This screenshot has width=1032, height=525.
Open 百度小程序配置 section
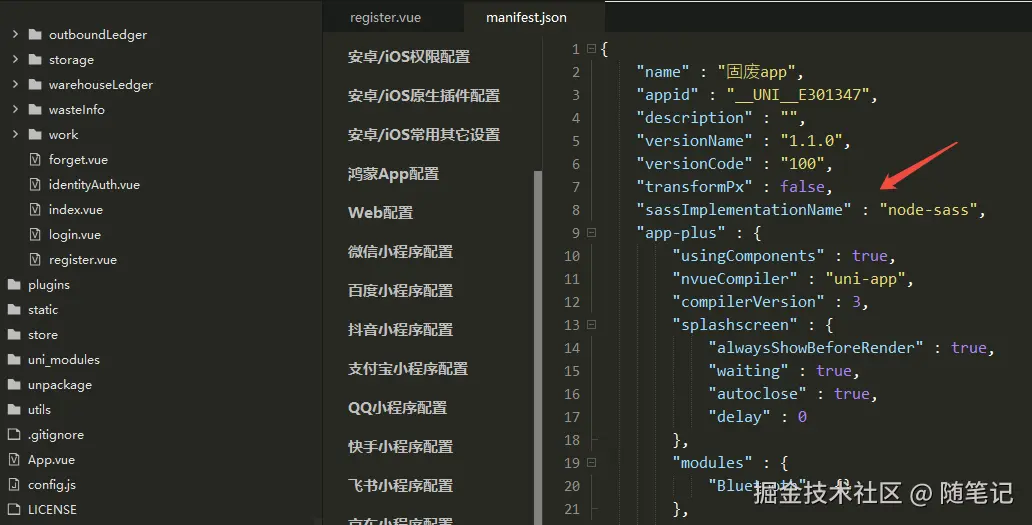tap(400, 291)
